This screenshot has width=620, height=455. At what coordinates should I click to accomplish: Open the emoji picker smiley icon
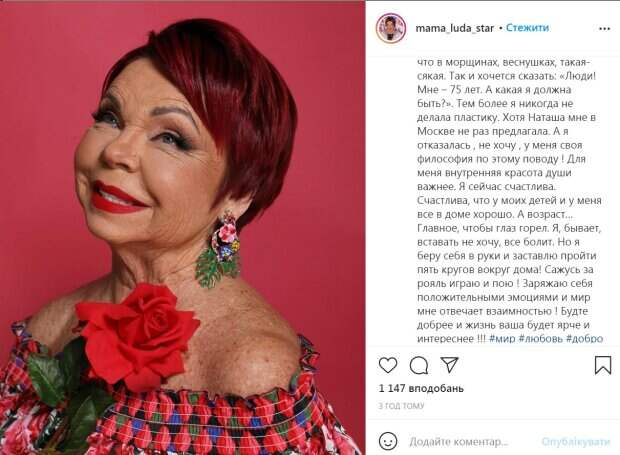[x=388, y=441]
